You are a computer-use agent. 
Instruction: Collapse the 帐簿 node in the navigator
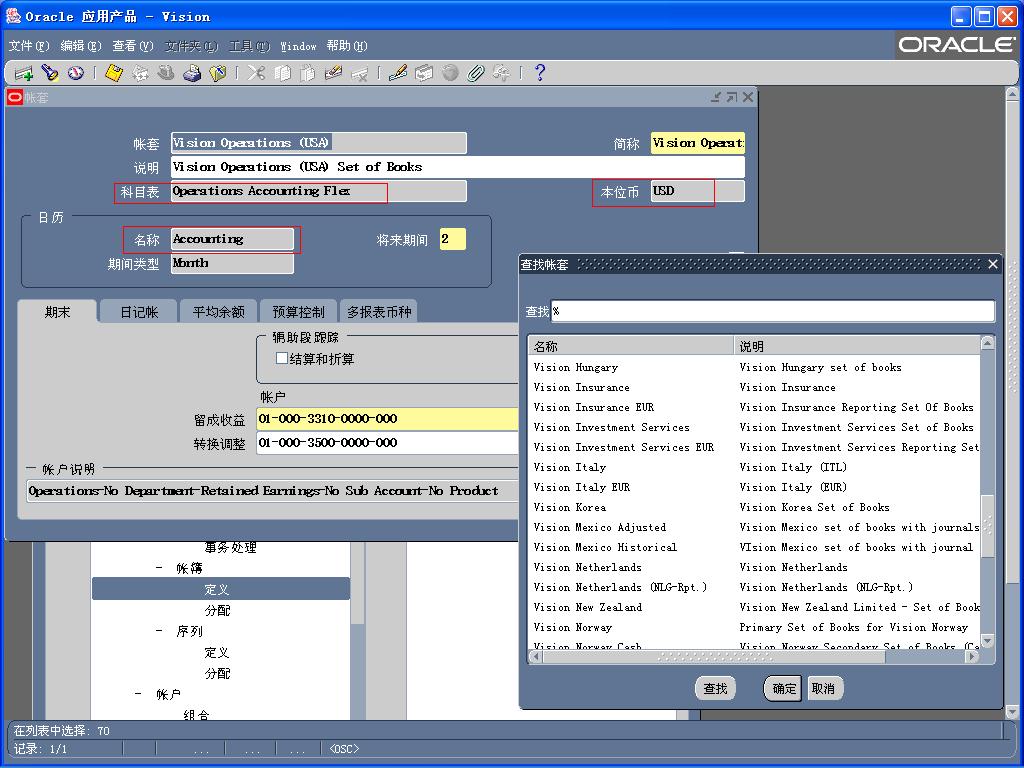[159, 568]
